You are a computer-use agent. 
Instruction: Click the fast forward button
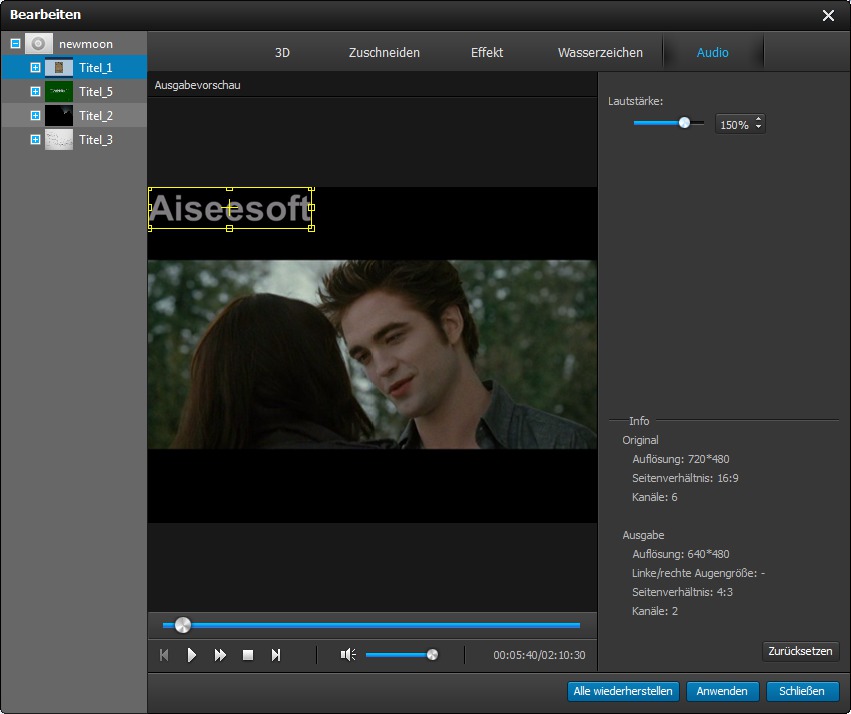[220, 655]
